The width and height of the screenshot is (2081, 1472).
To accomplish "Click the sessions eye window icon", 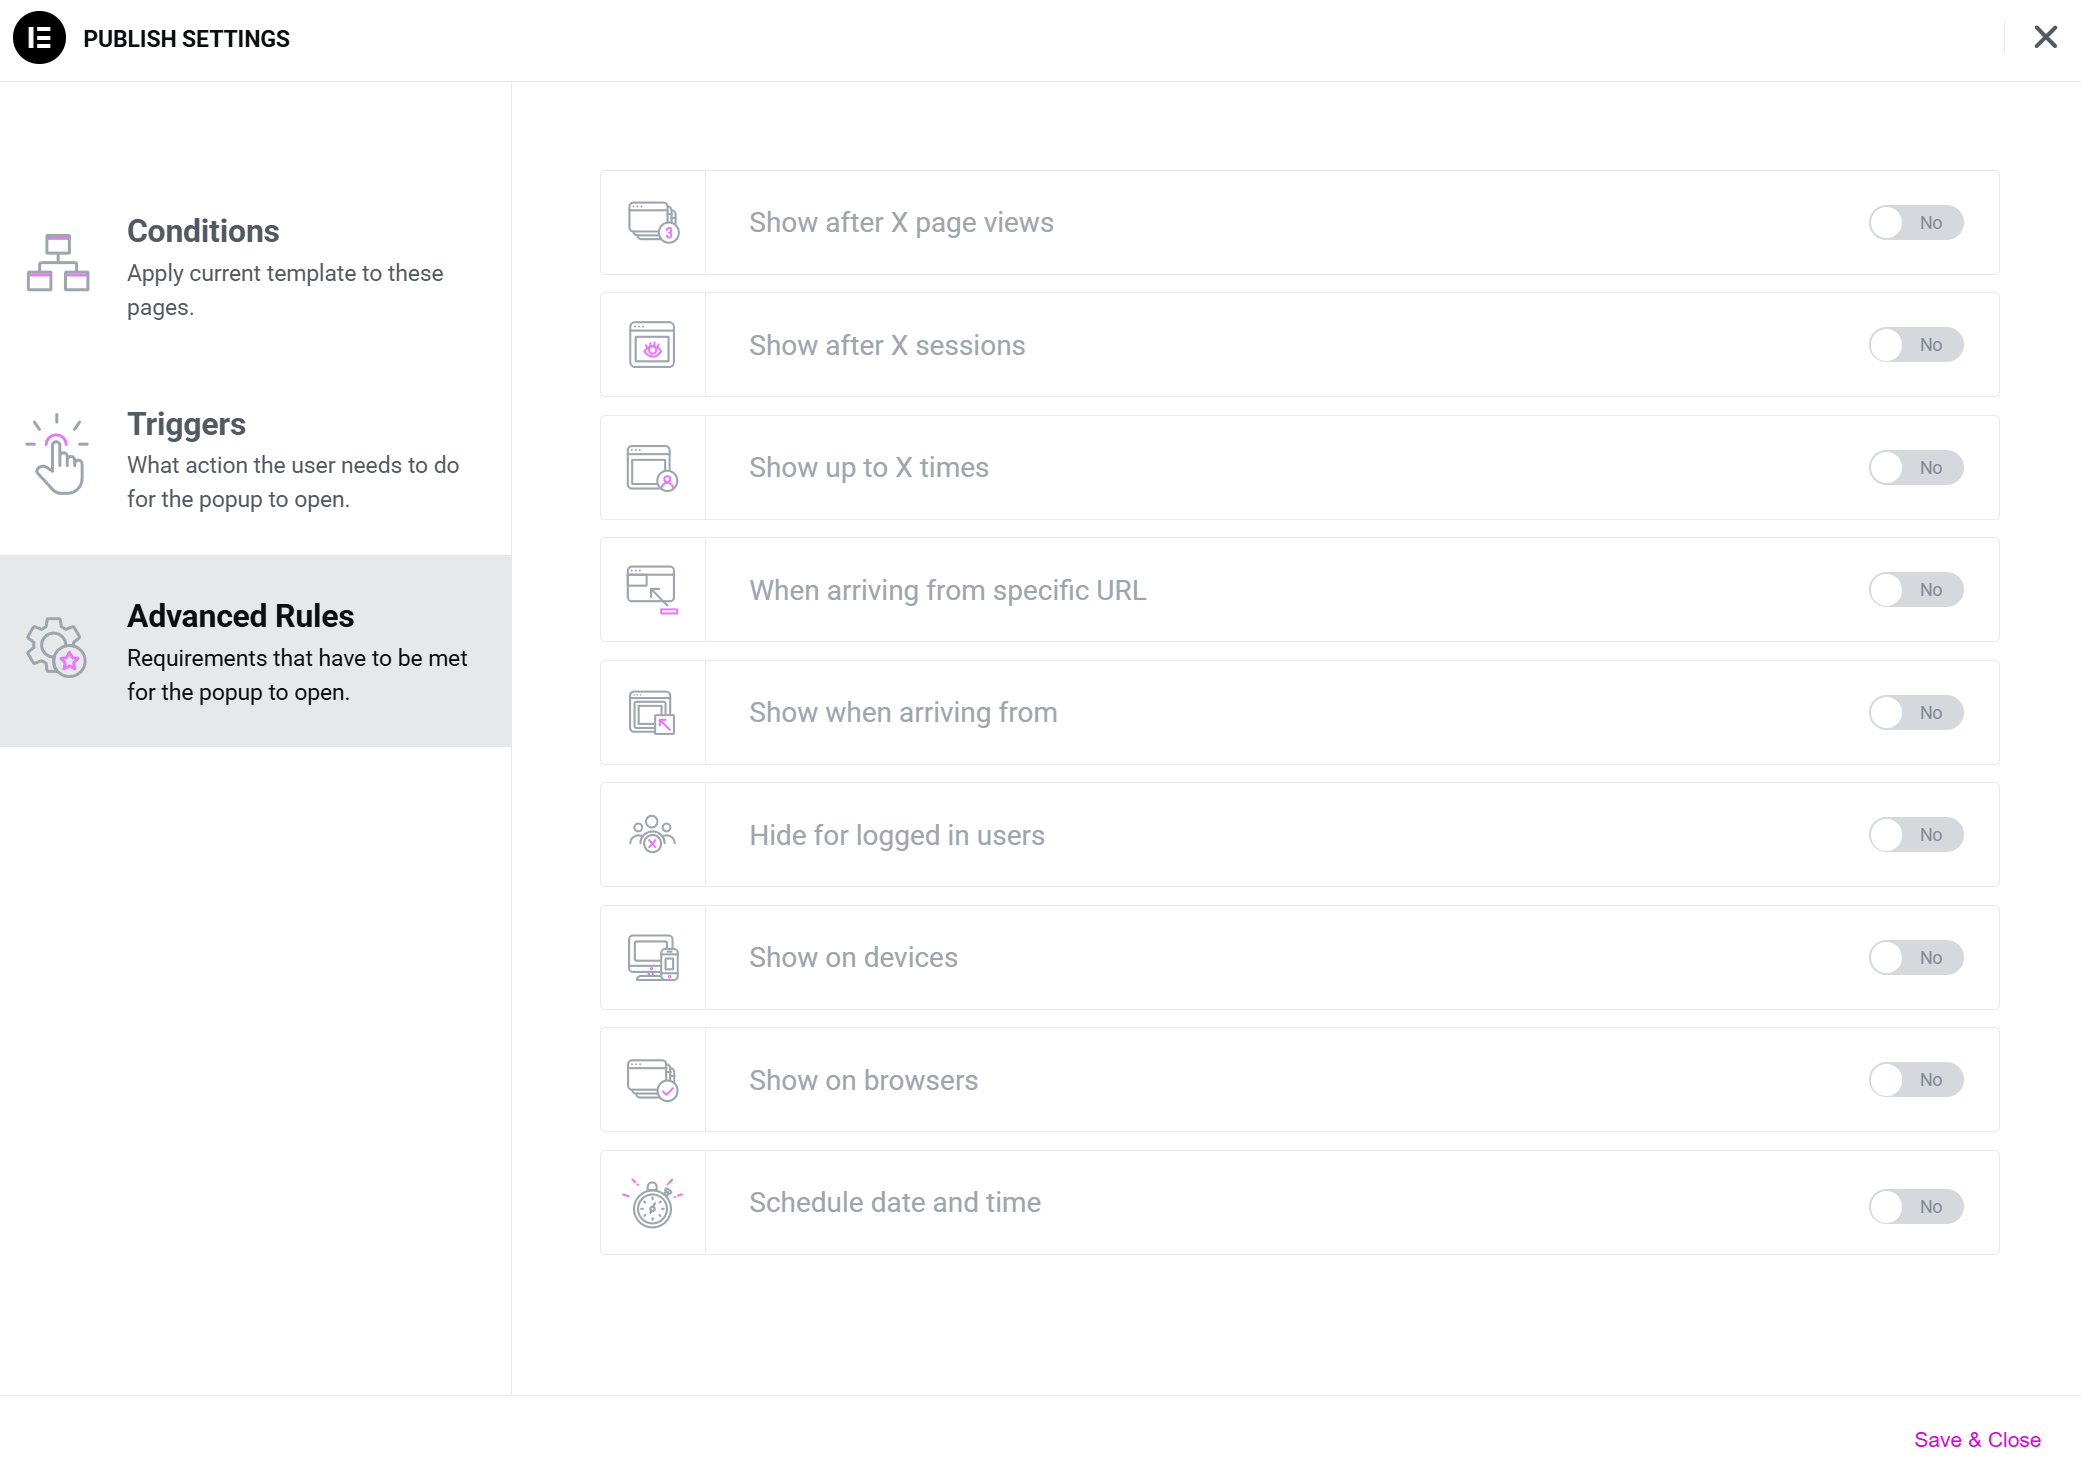I will (x=652, y=345).
